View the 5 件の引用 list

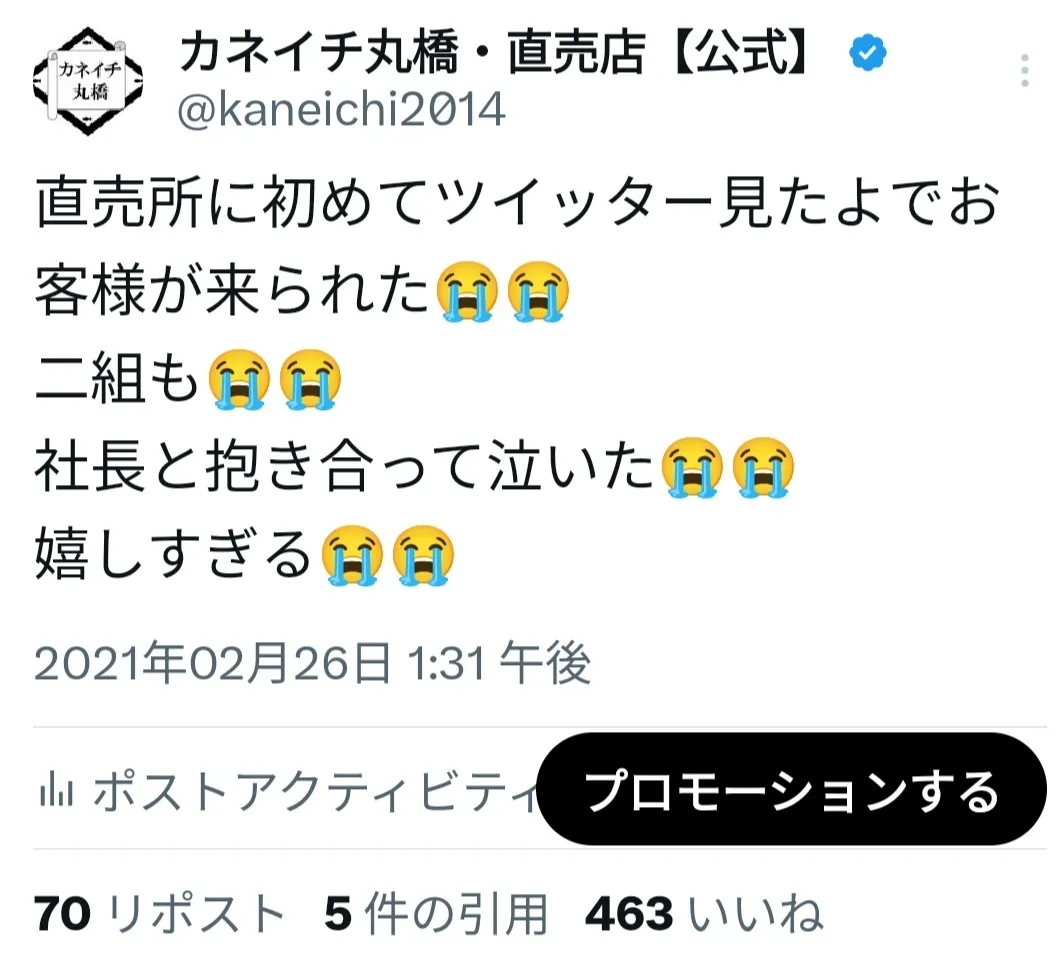pyautogui.click(x=436, y=914)
